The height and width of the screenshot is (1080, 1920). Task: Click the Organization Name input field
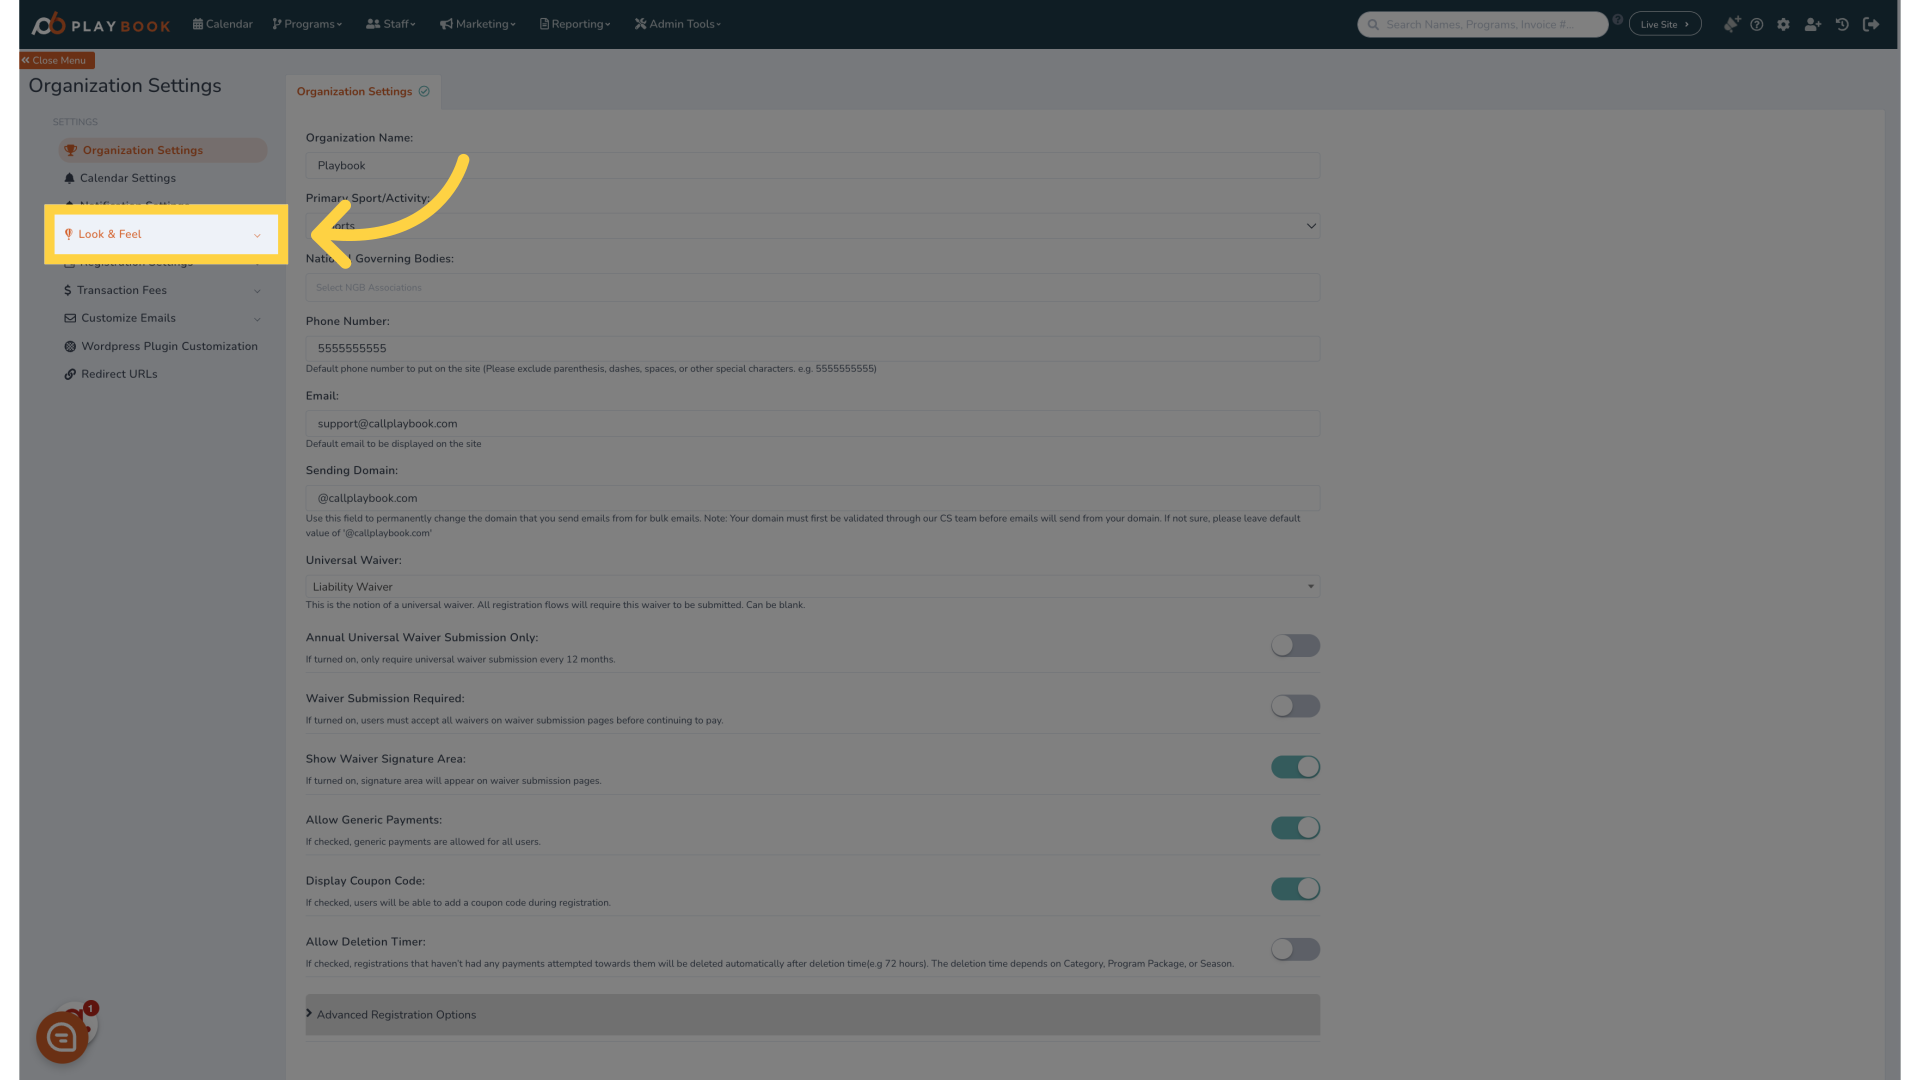tap(812, 165)
